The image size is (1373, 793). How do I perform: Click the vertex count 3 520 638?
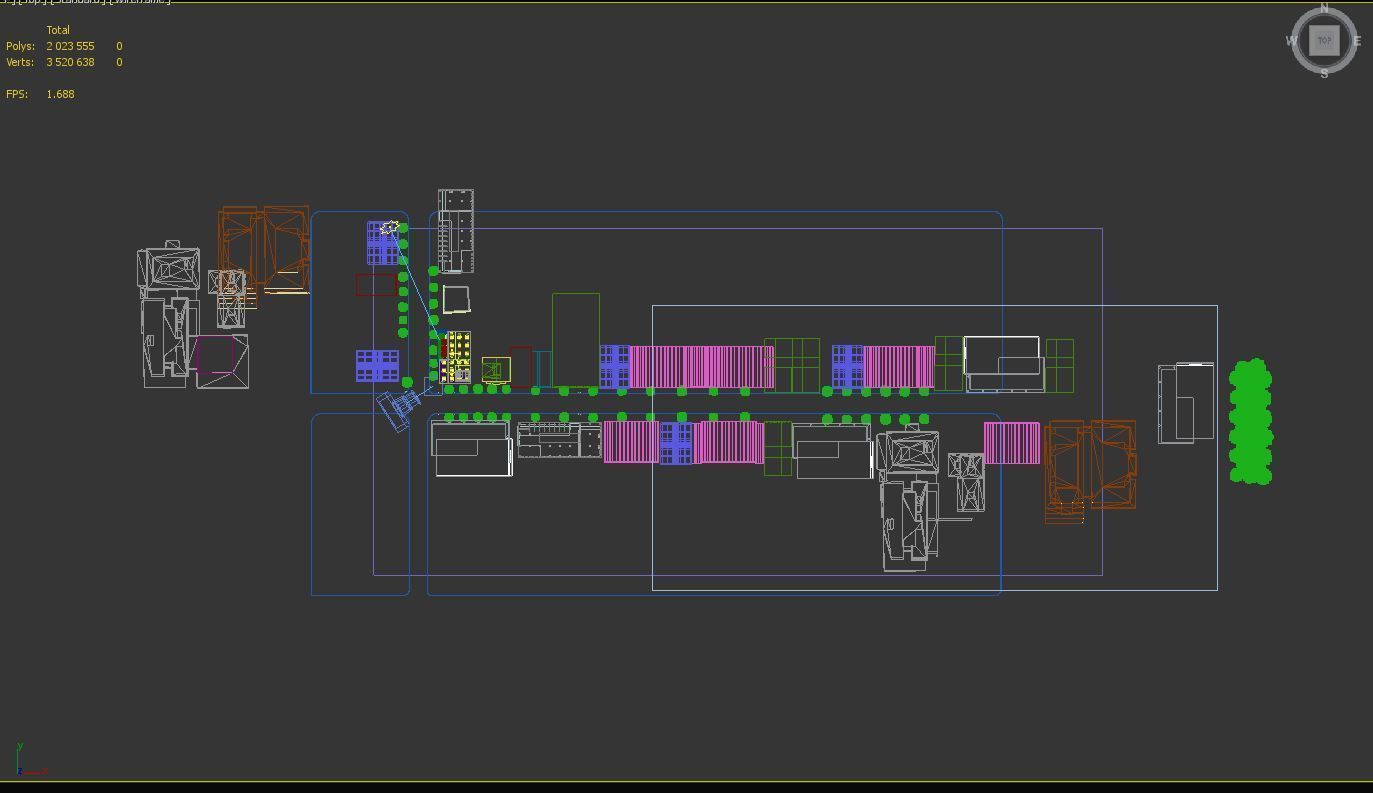pyautogui.click(x=70, y=62)
